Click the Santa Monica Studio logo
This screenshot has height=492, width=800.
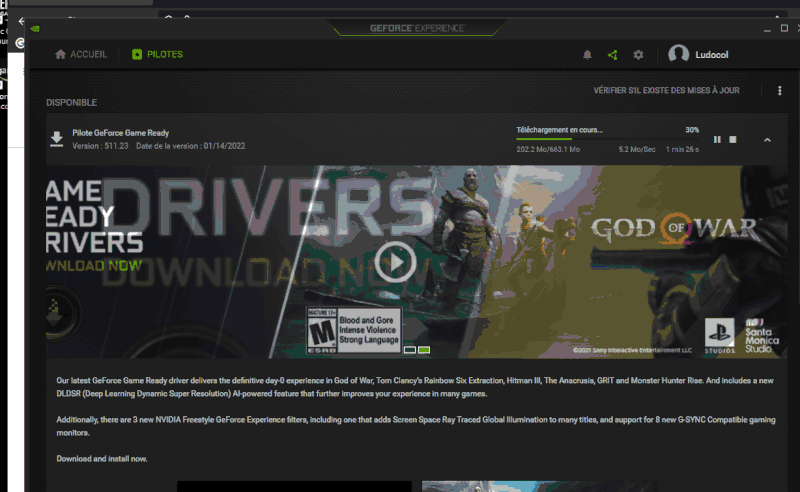point(762,336)
